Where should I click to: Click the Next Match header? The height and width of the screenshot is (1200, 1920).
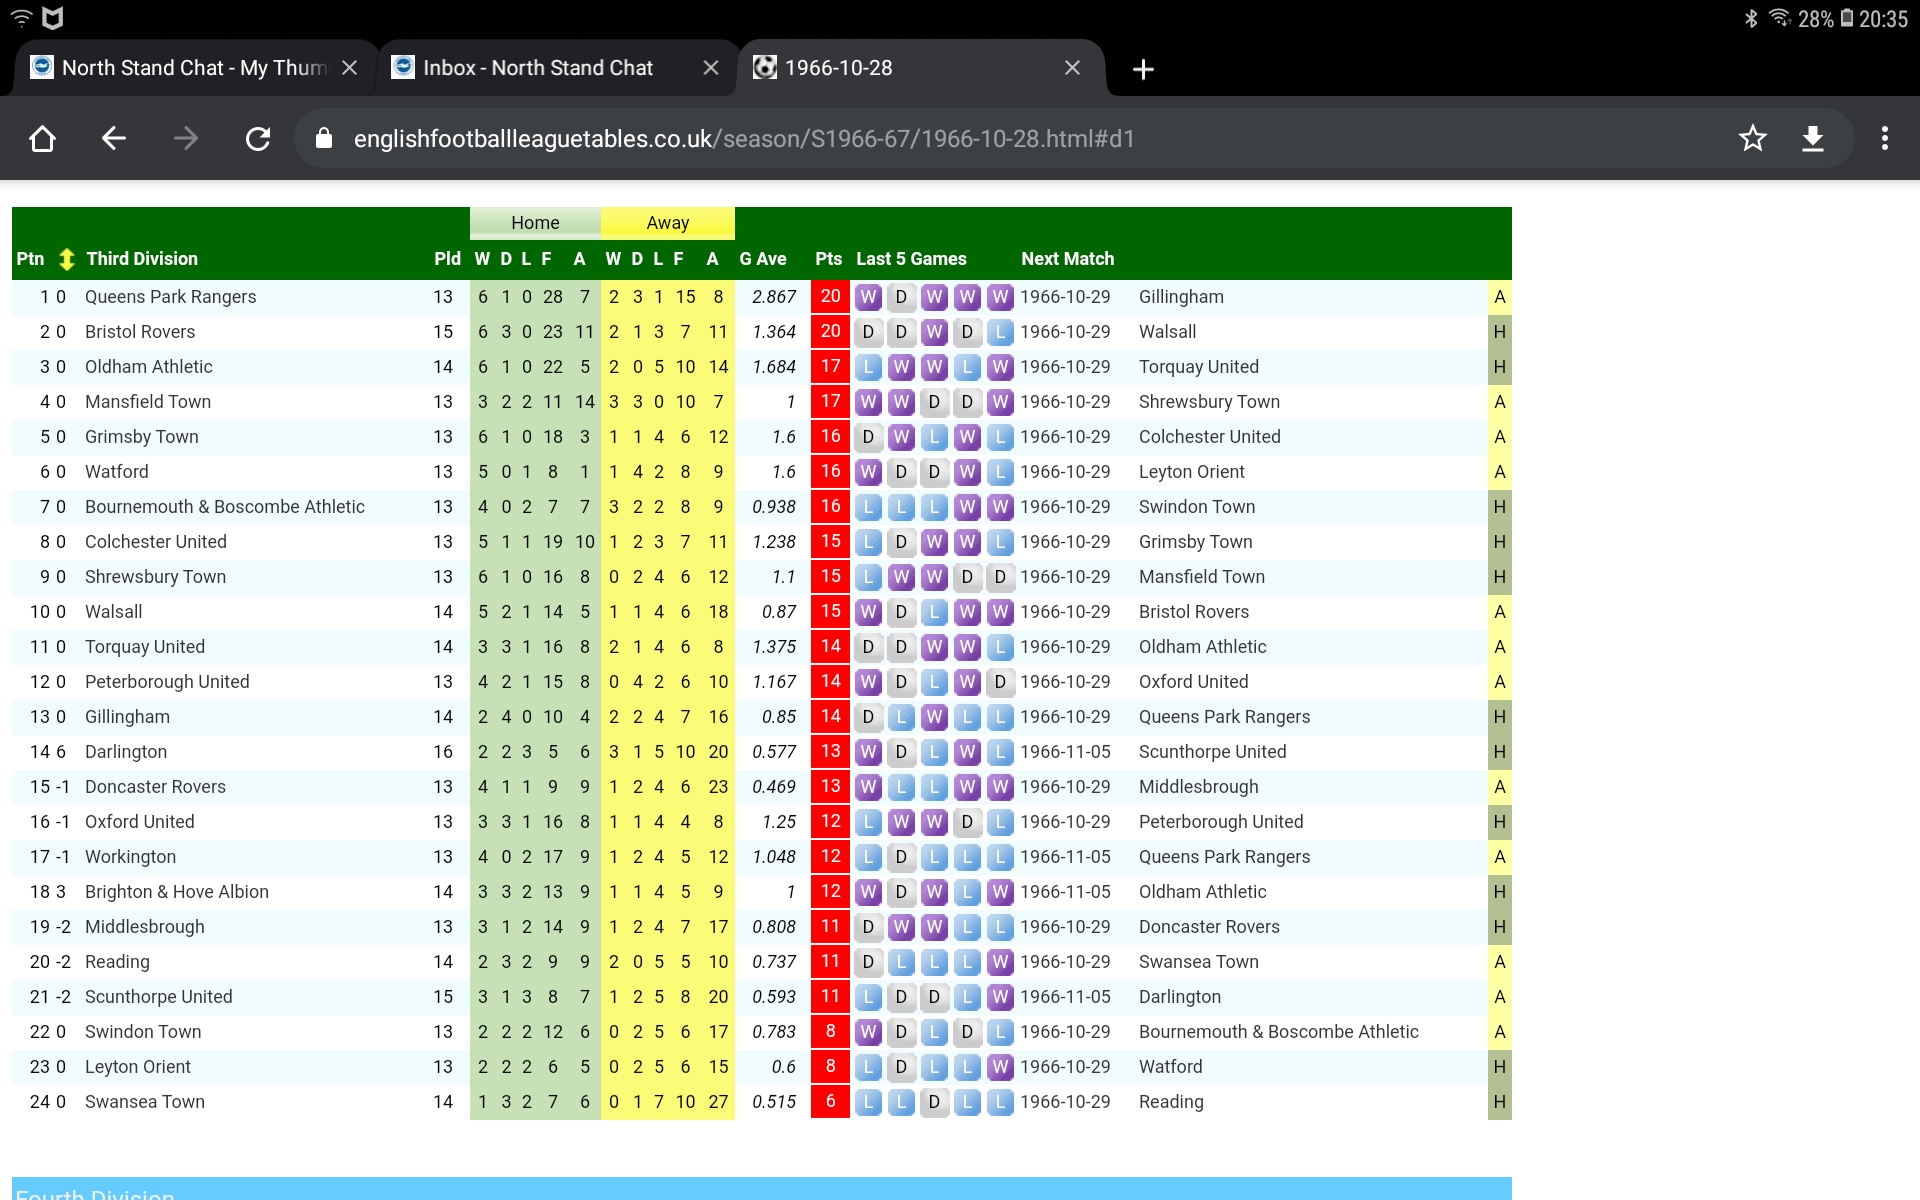1067,259
